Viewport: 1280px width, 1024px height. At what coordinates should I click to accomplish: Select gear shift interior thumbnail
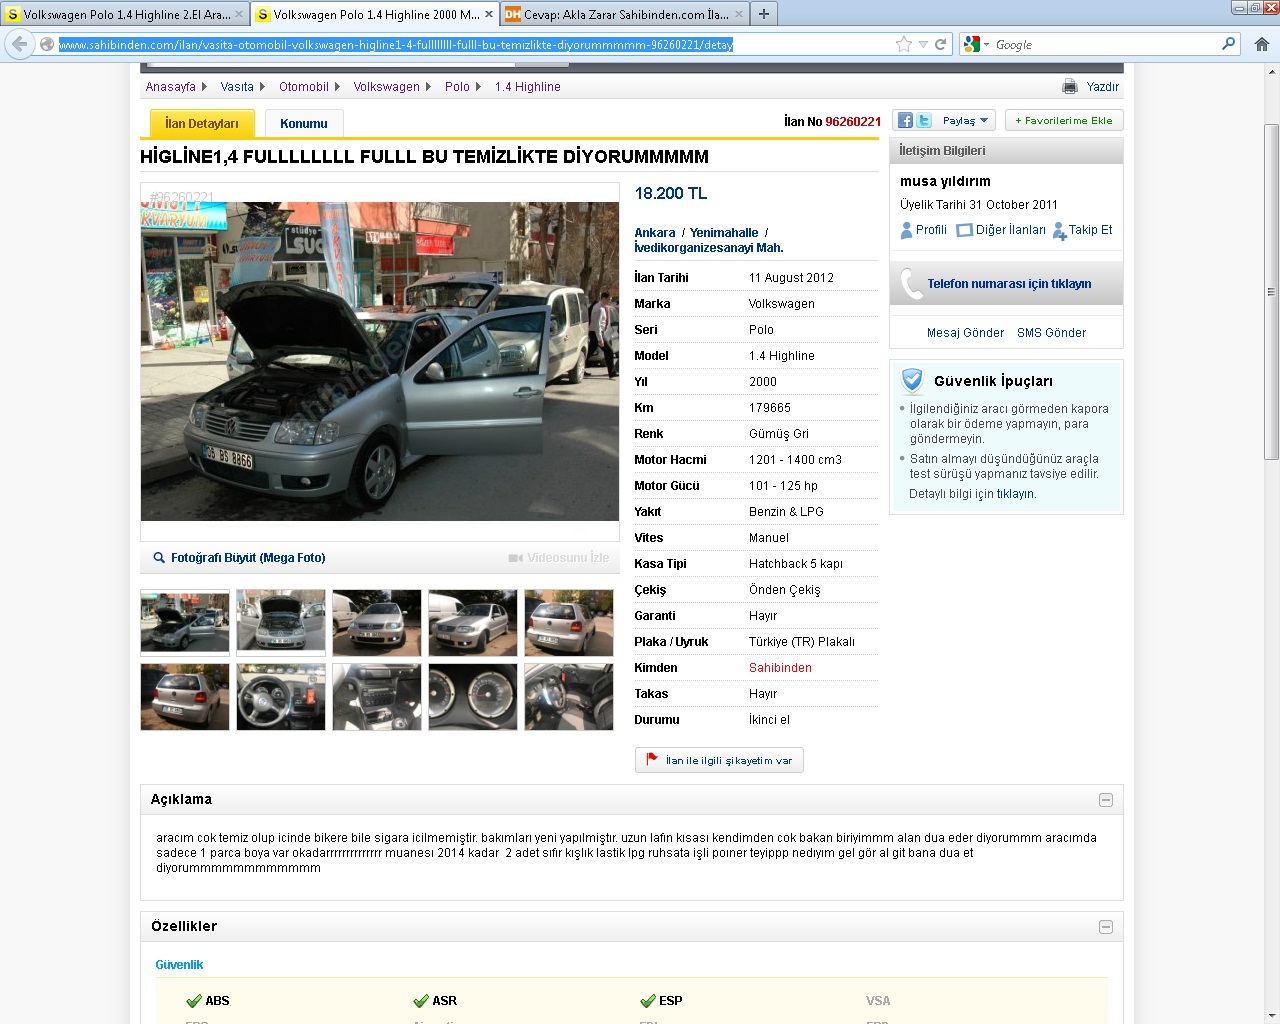[377, 697]
